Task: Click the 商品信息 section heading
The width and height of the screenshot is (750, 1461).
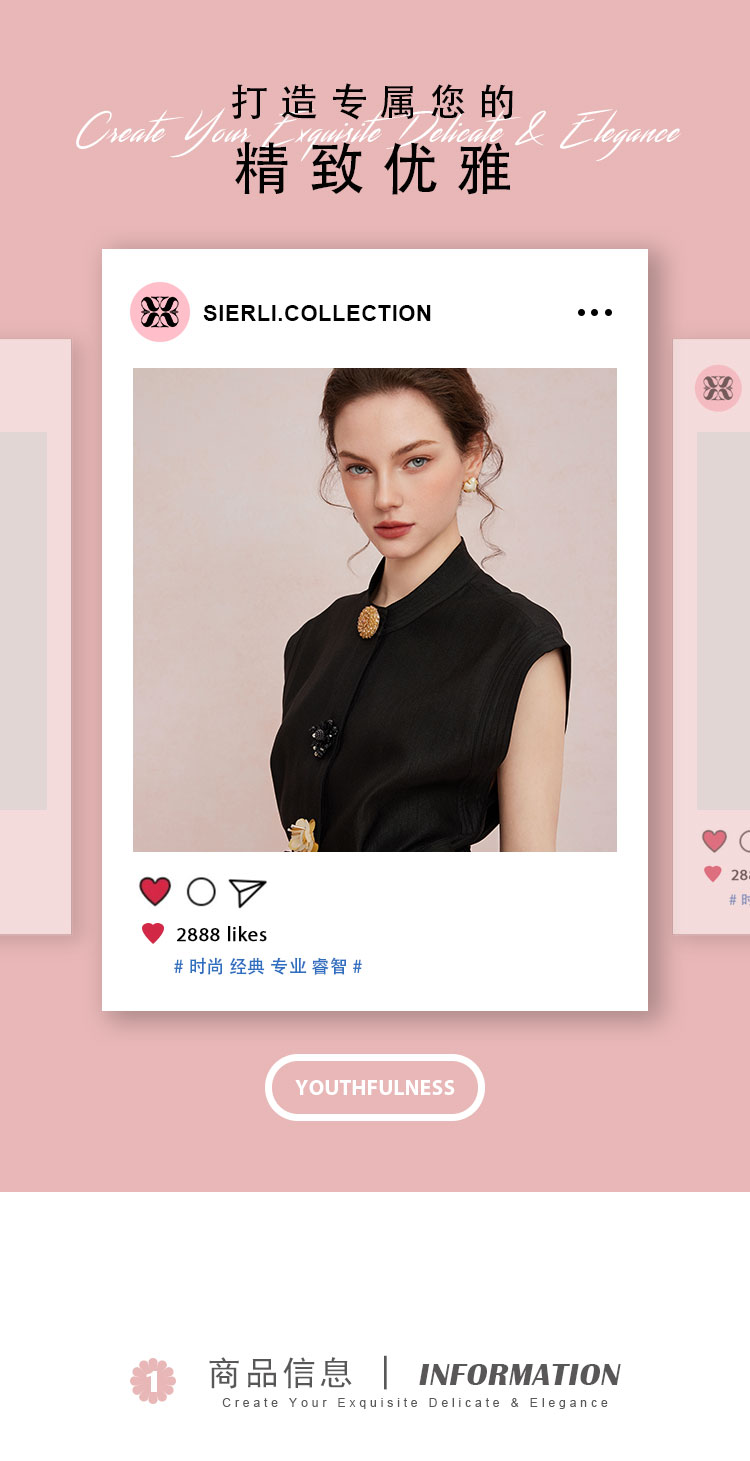Action: click(281, 1373)
